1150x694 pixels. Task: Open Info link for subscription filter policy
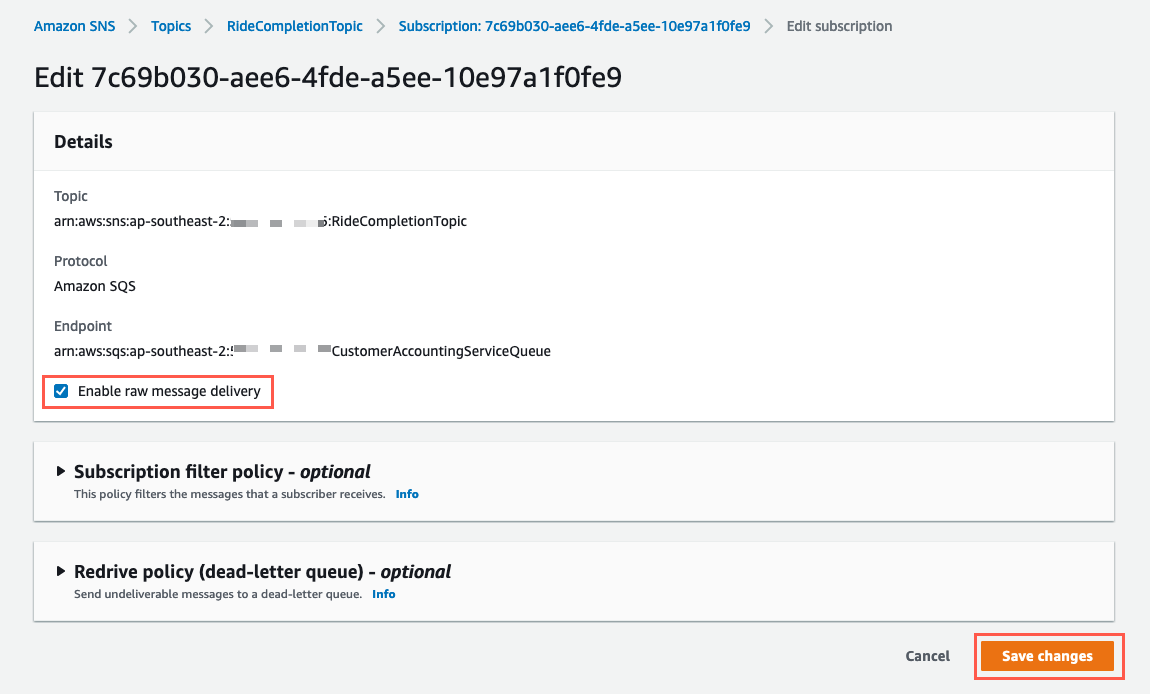pos(407,494)
